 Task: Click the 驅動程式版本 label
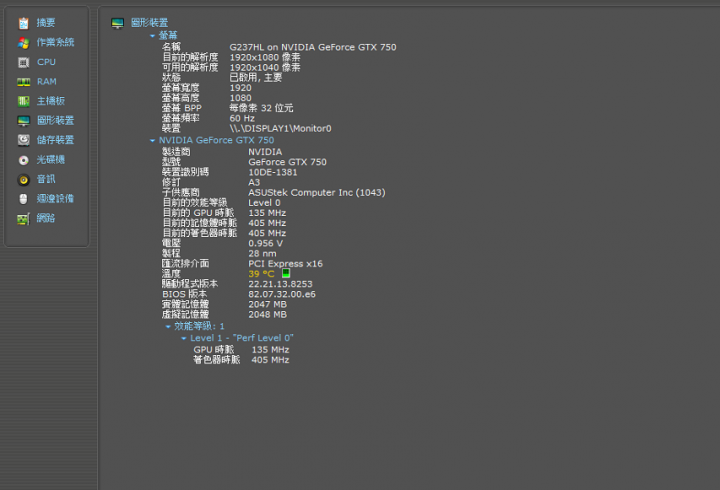tap(190, 283)
